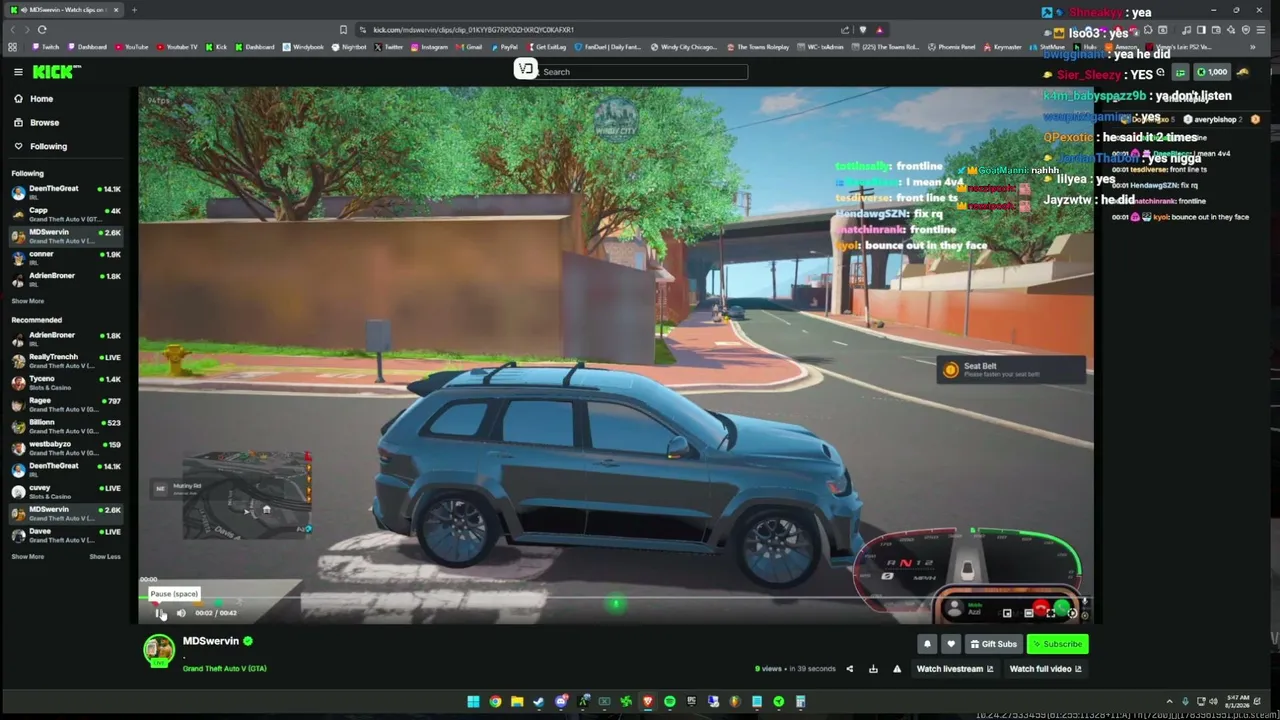Image resolution: width=1280 pixels, height=720 pixels.
Task: Open Davee channel in Recommended list
Action: 67,535
